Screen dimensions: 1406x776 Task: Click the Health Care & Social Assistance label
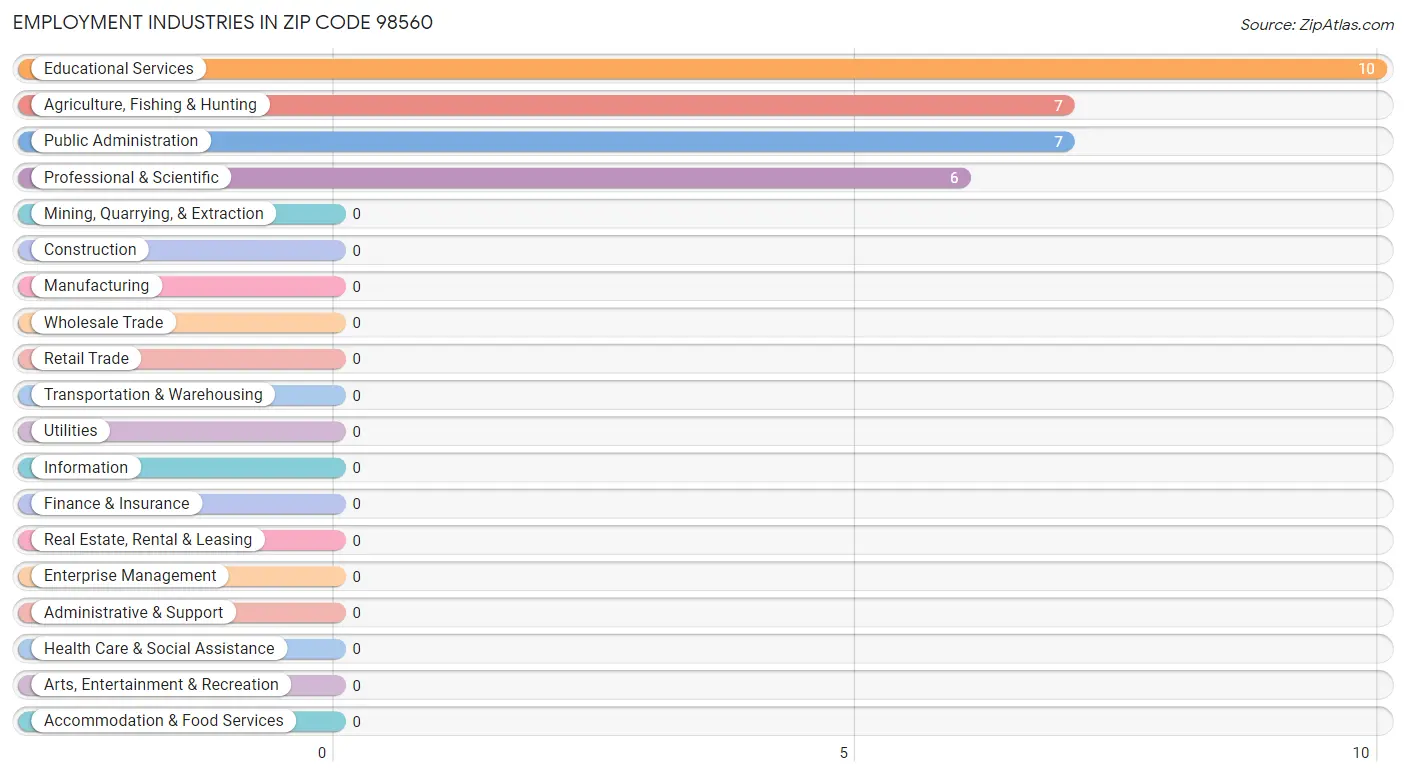click(159, 649)
